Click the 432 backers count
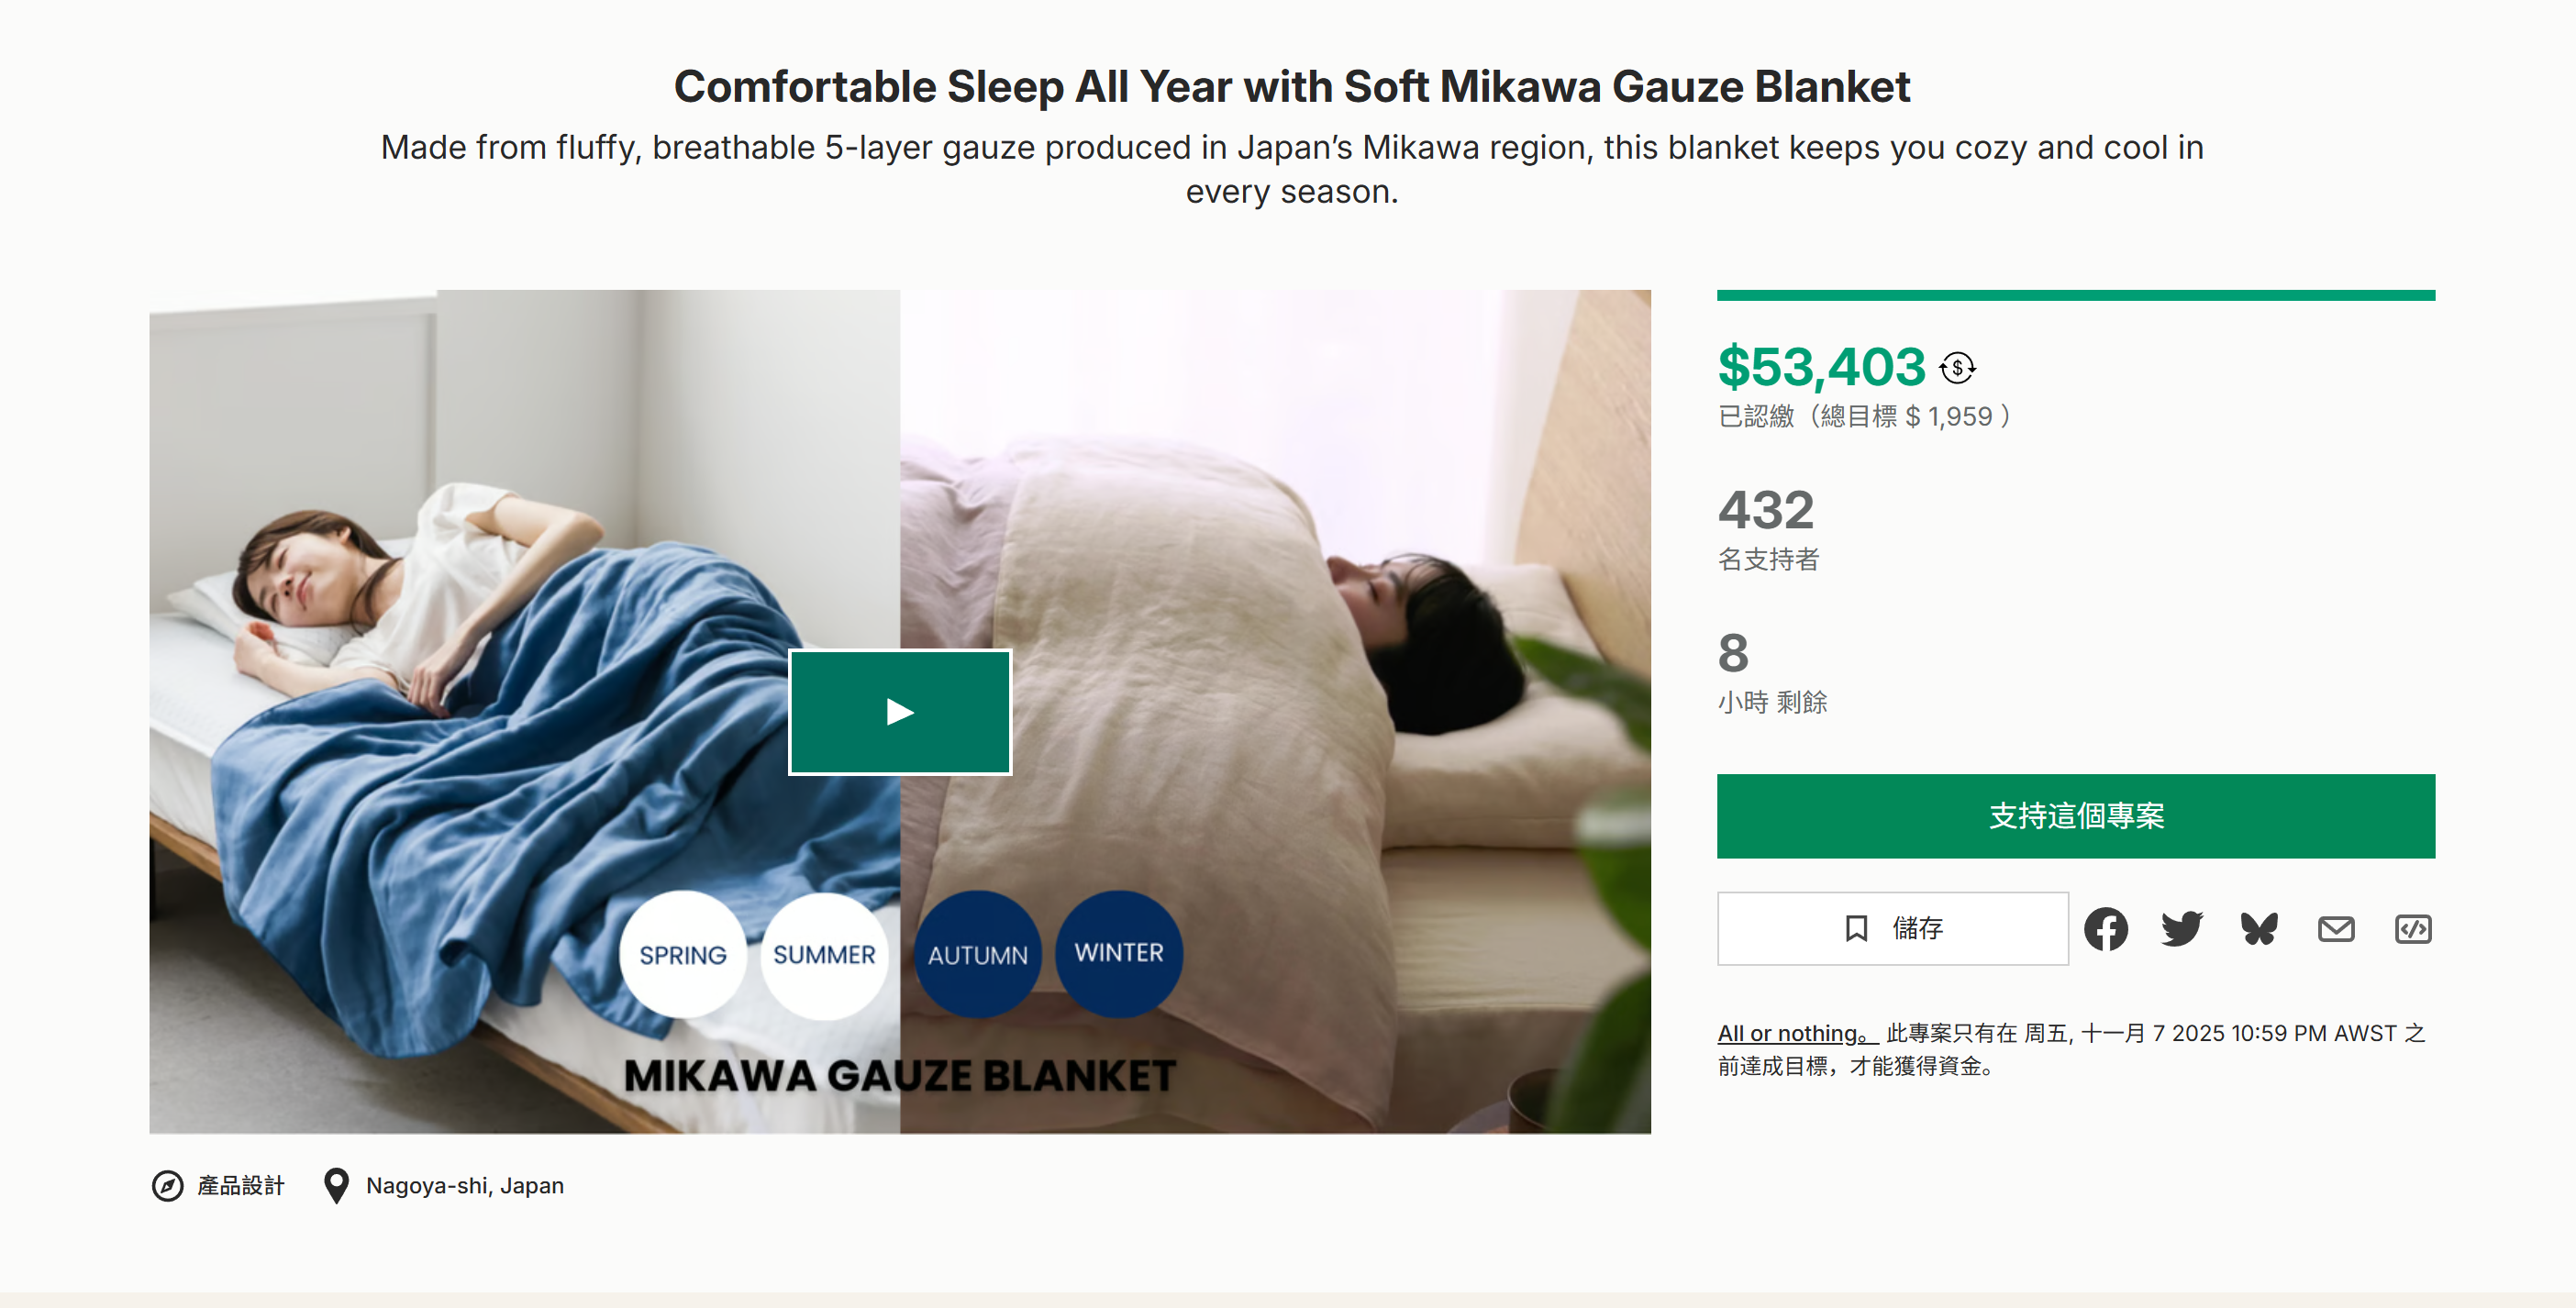Image resolution: width=2576 pixels, height=1308 pixels. coord(1766,511)
